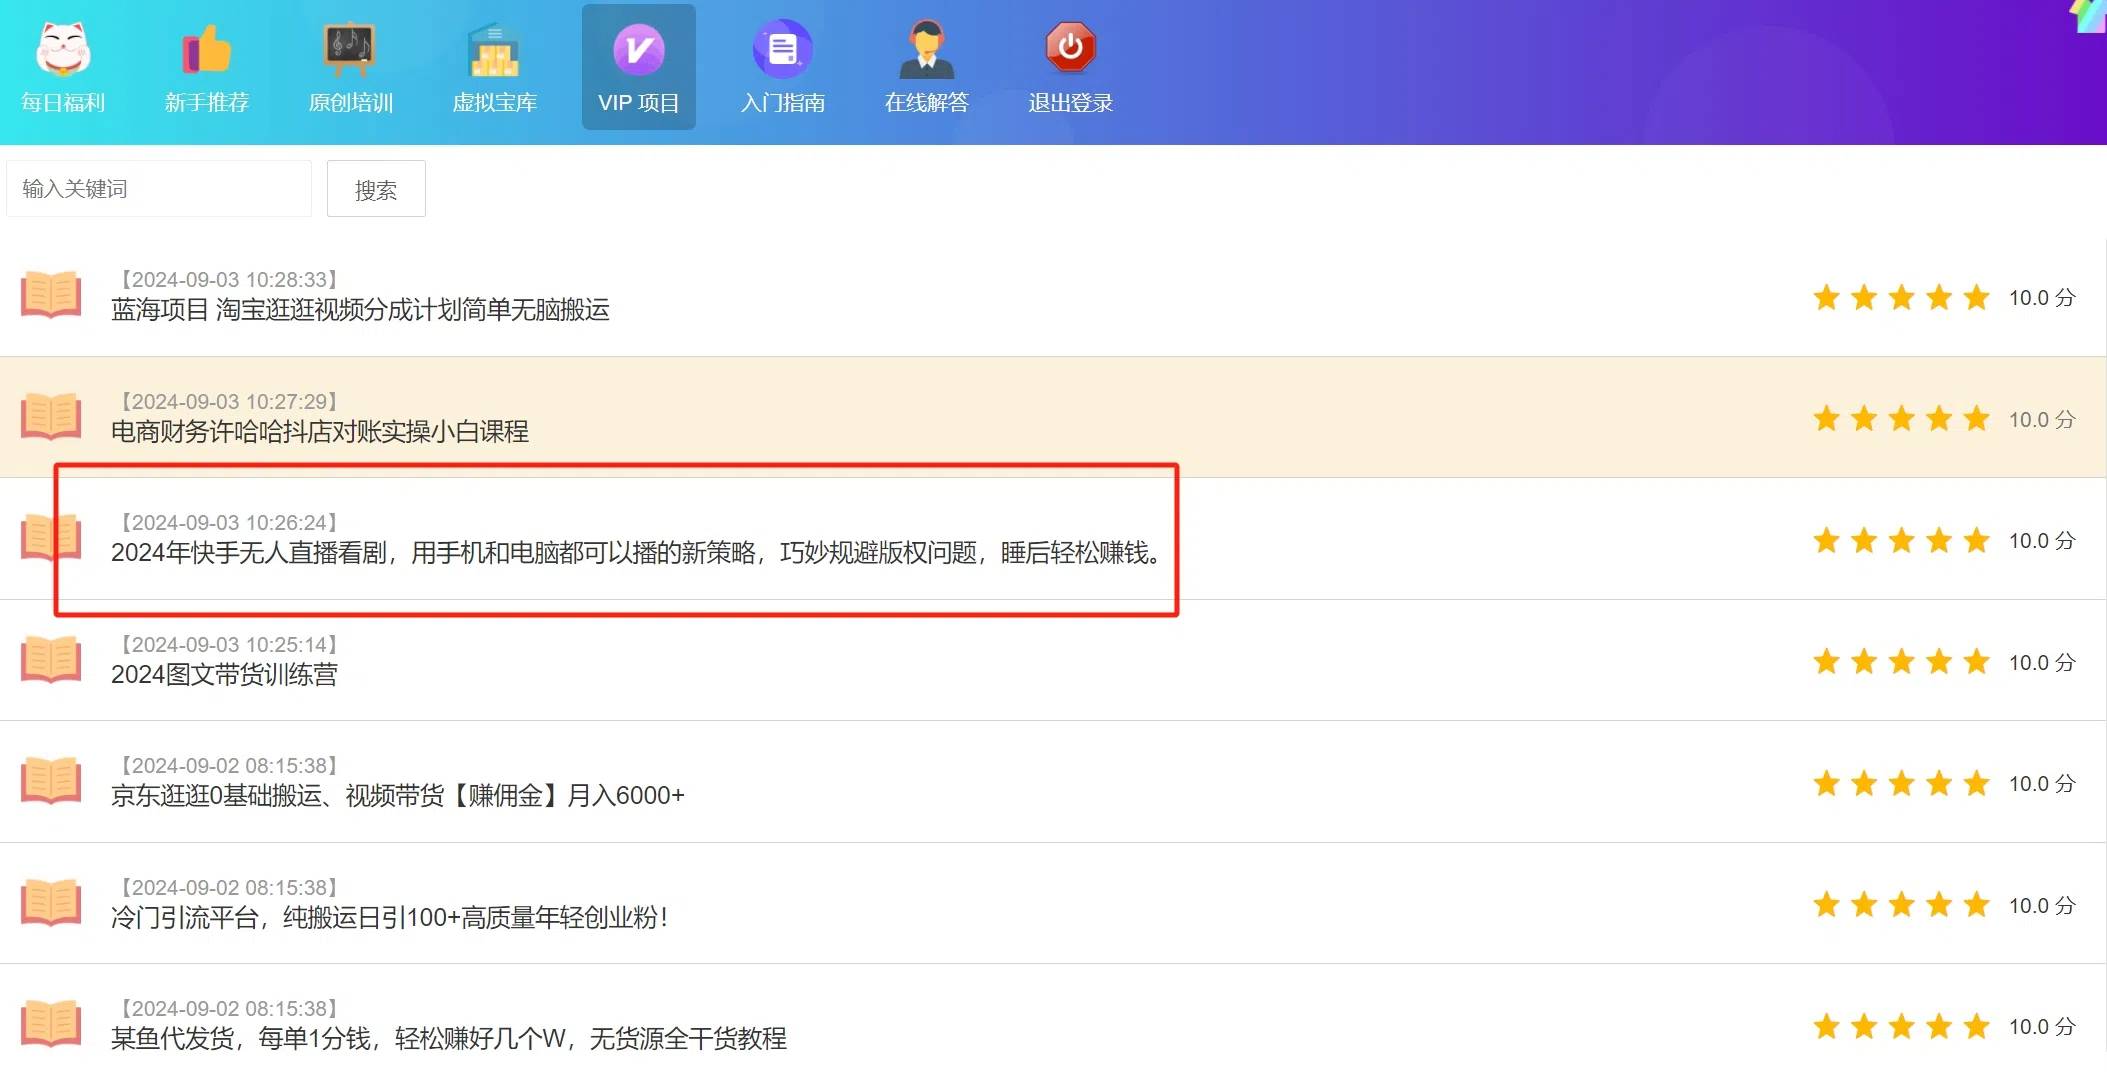Select the VIP 项目 purple V icon

(x=638, y=49)
